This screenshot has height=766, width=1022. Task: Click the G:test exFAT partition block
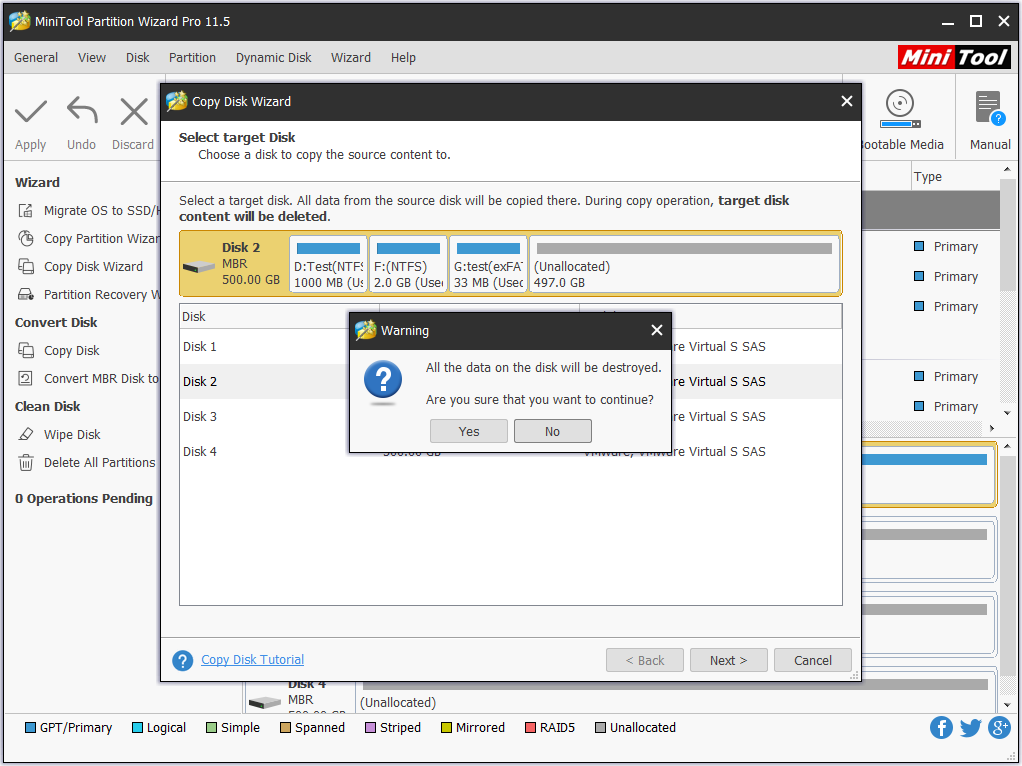coord(488,264)
